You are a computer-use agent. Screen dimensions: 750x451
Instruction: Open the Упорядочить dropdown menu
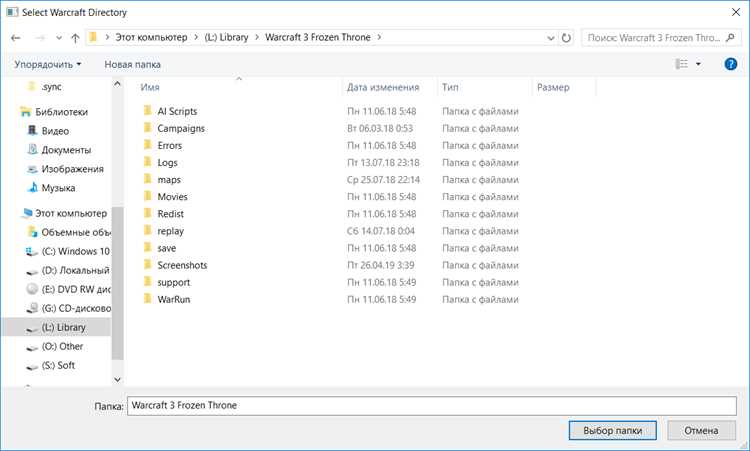pyautogui.click(x=47, y=64)
